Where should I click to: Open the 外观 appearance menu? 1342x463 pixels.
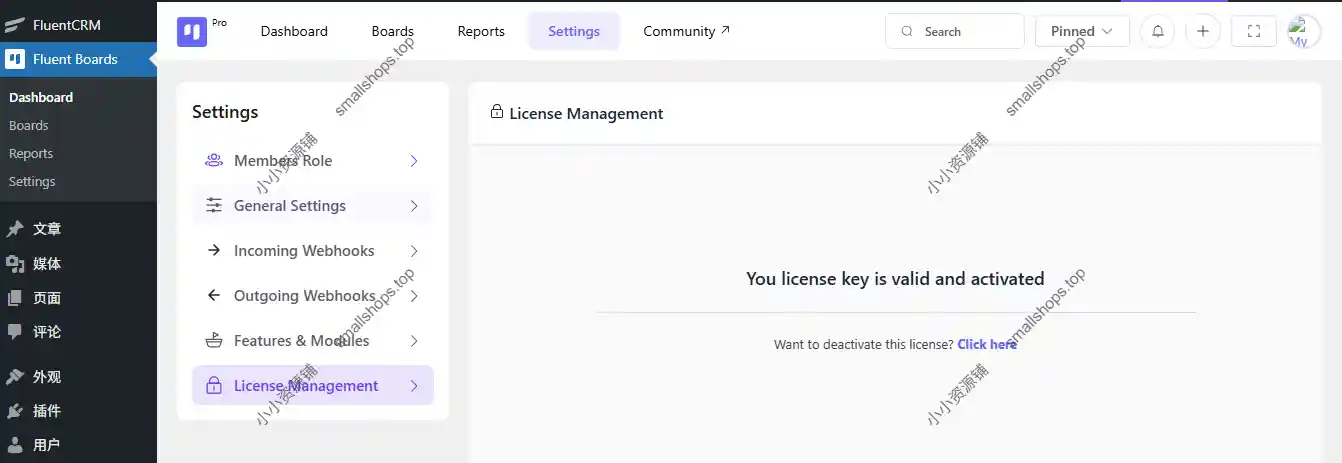(x=78, y=377)
